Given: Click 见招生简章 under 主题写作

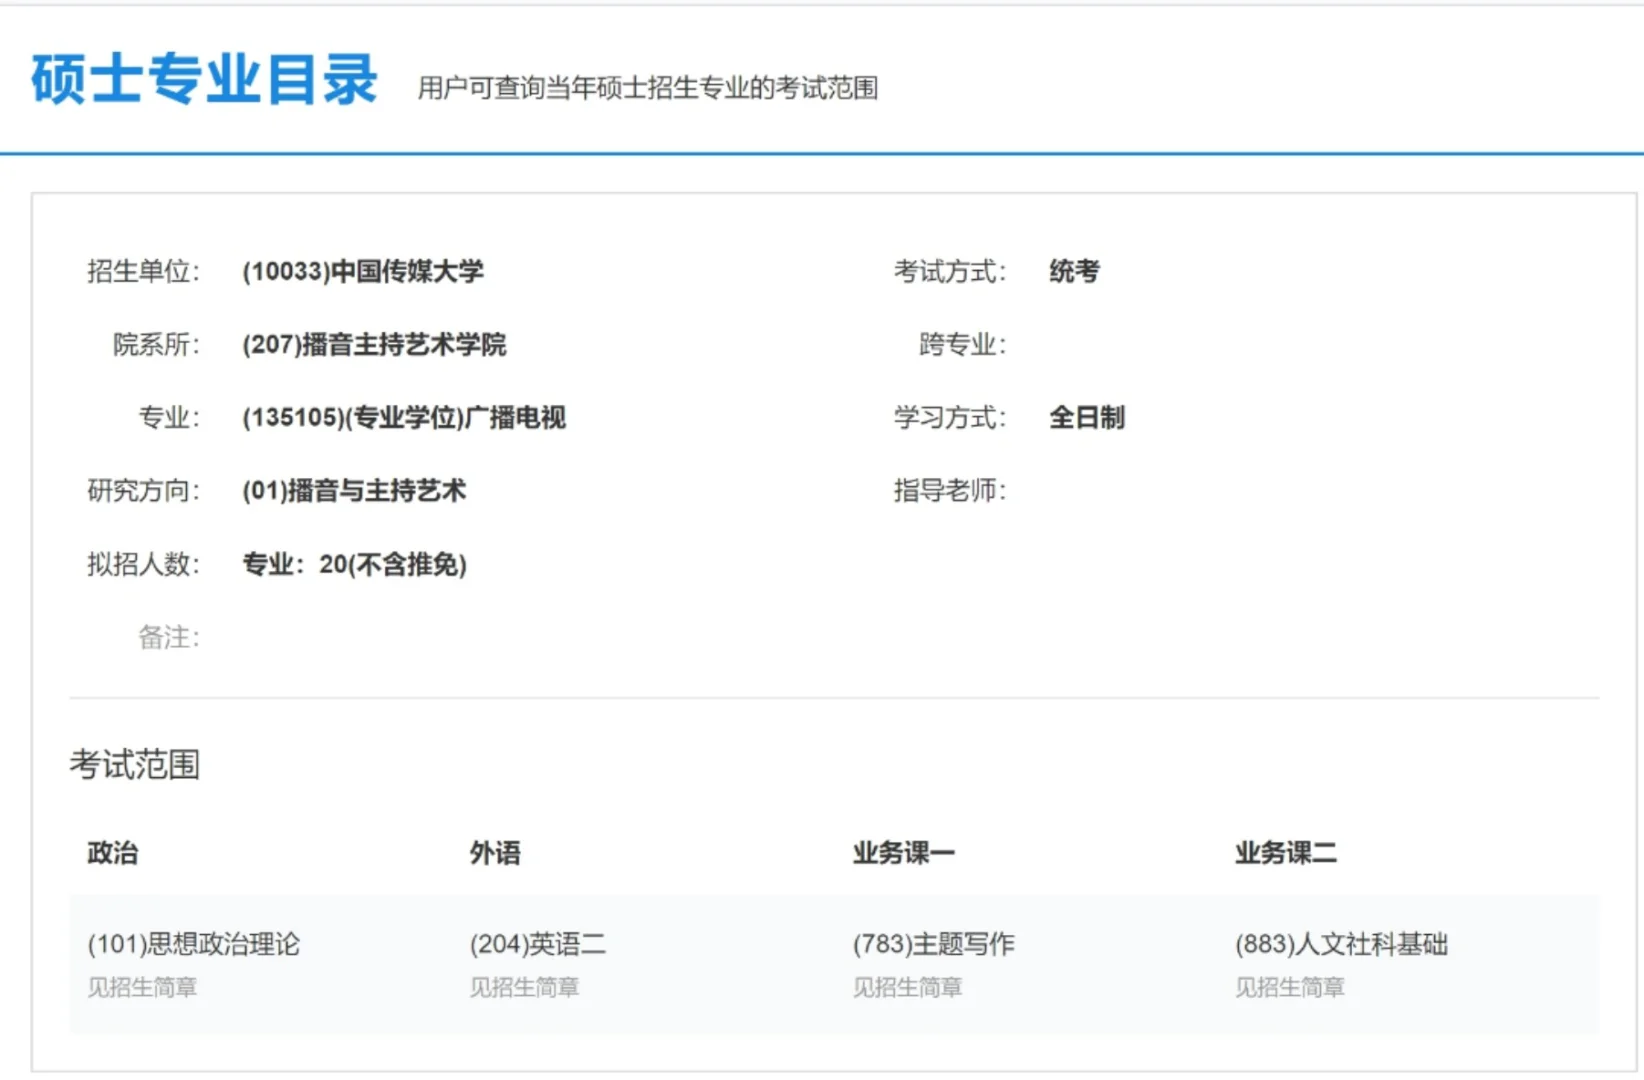Looking at the screenshot, I should pyautogui.click(x=907, y=988).
